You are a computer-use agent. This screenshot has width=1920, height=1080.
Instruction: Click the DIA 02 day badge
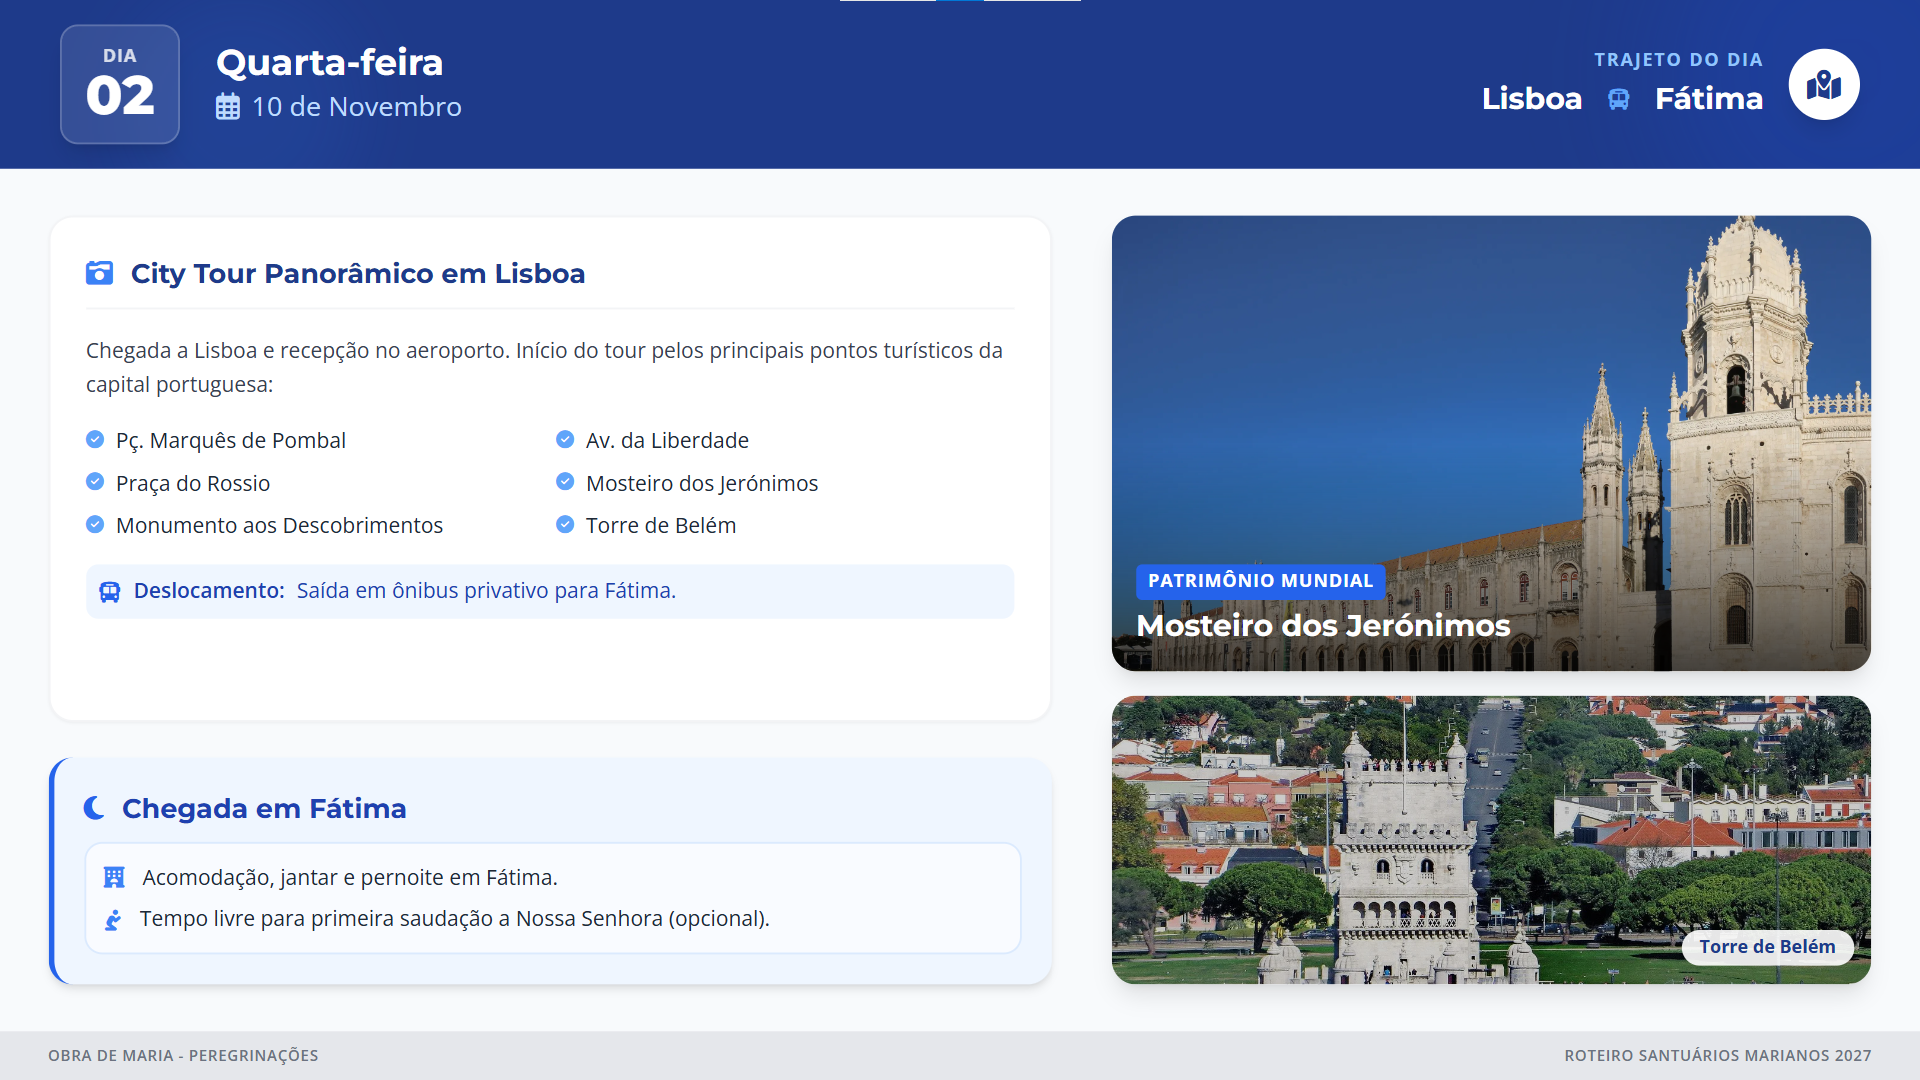(120, 85)
